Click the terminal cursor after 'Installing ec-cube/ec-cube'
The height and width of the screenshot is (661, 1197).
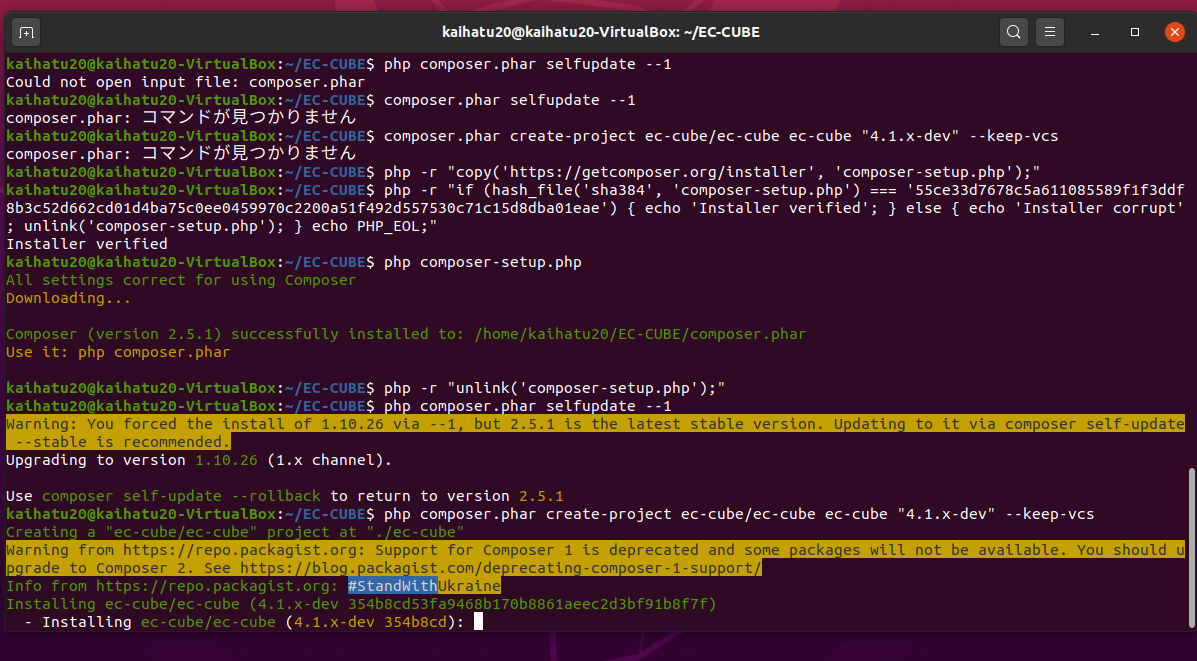[479, 622]
